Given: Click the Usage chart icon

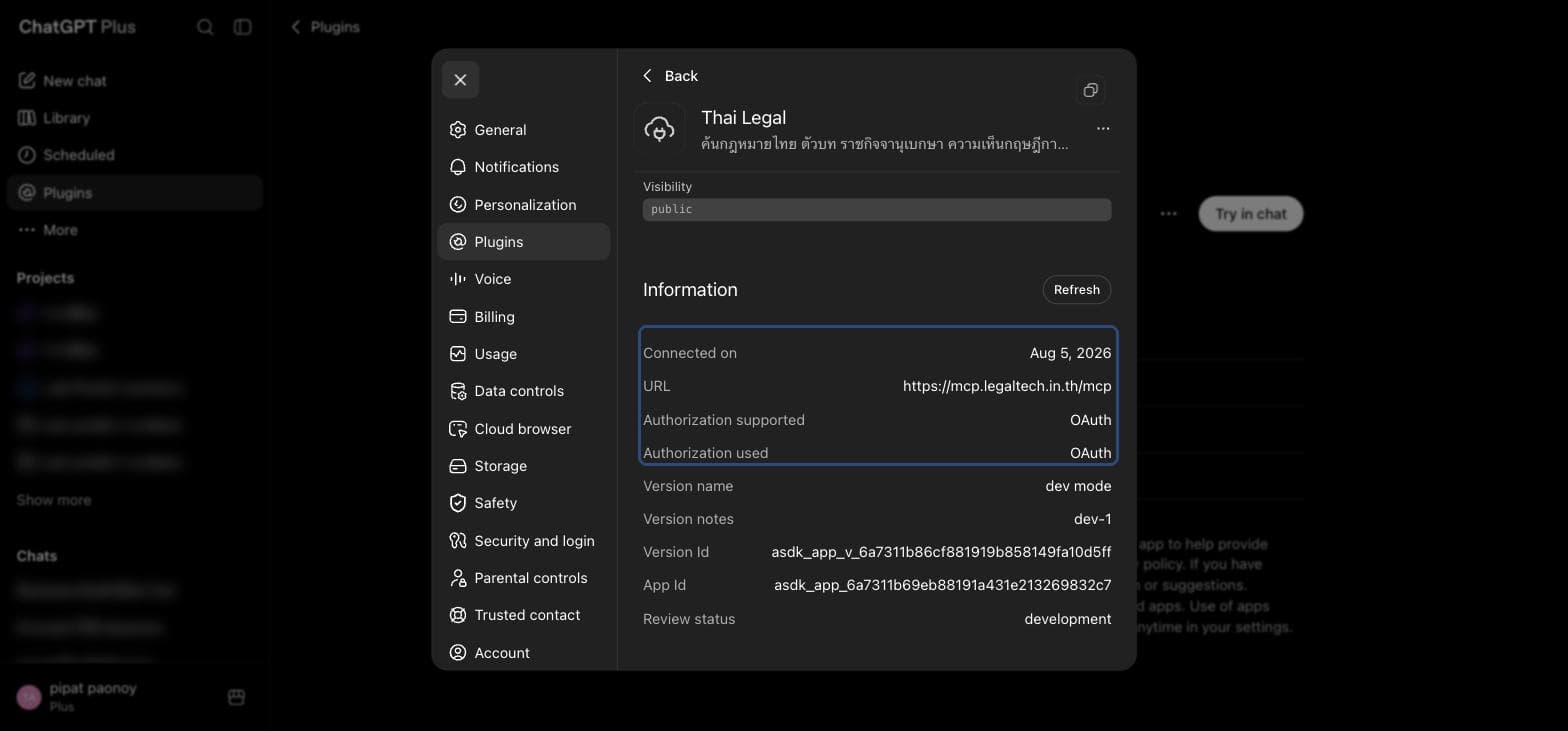Looking at the screenshot, I should [458, 354].
